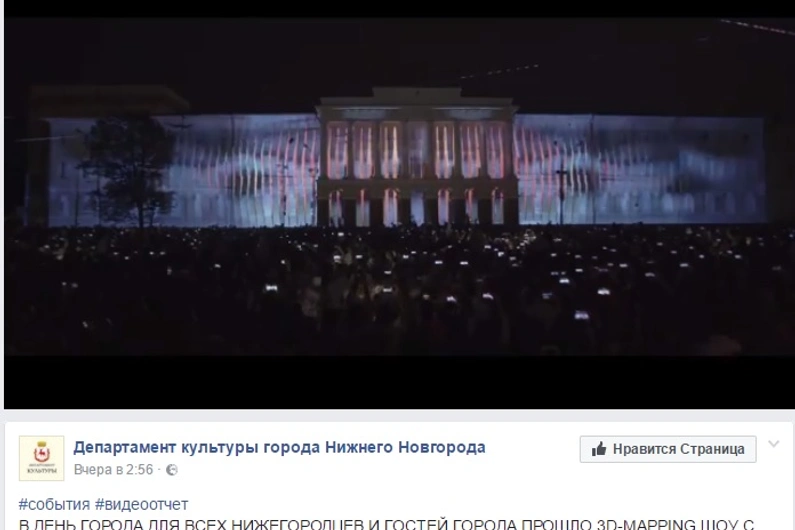This screenshot has width=795, height=530.
Task: Open the #события hashtag
Action: 54,505
